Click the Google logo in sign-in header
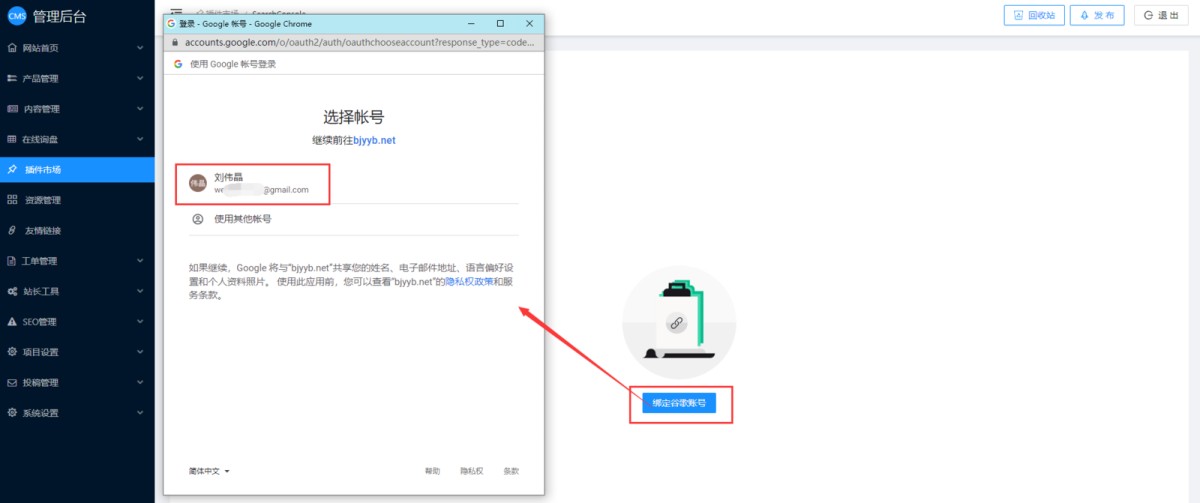1200x503 pixels. (x=178, y=63)
